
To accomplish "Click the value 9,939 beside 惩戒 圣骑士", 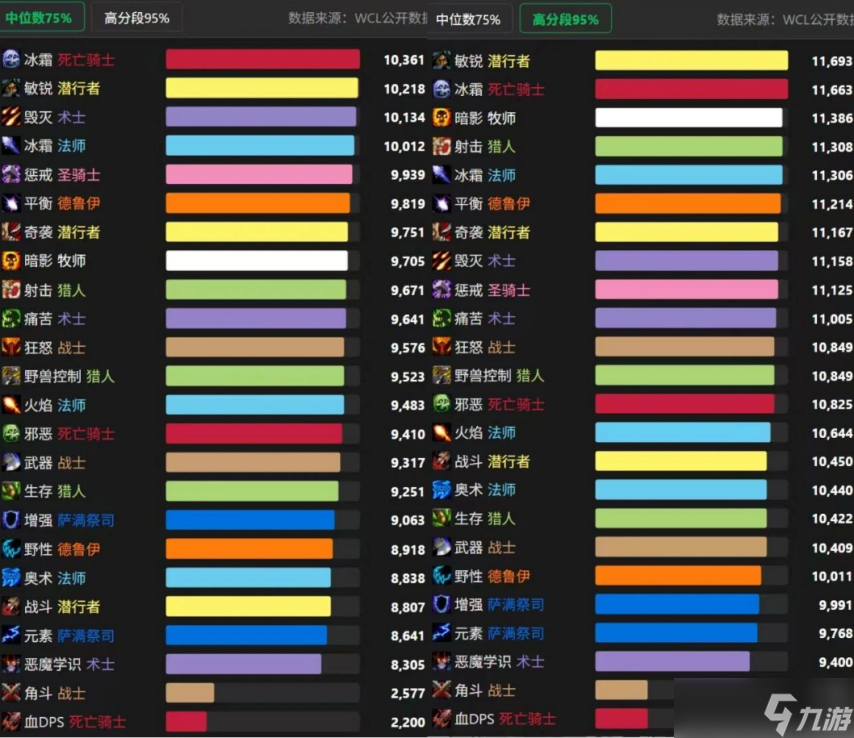I will 407,175.
